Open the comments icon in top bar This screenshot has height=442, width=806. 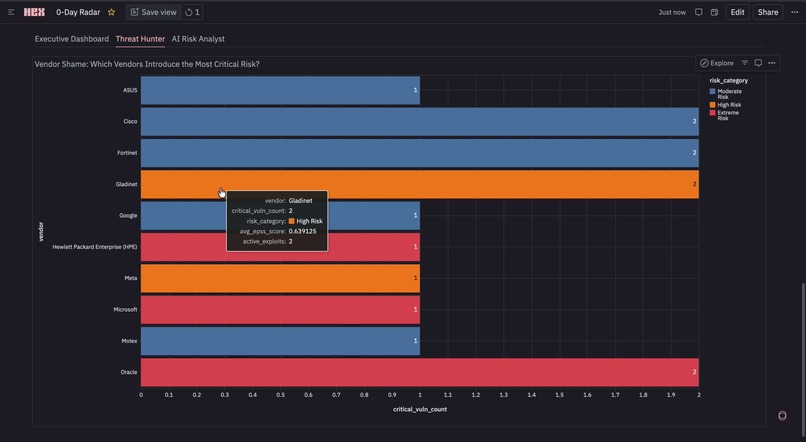pyautogui.click(x=699, y=12)
